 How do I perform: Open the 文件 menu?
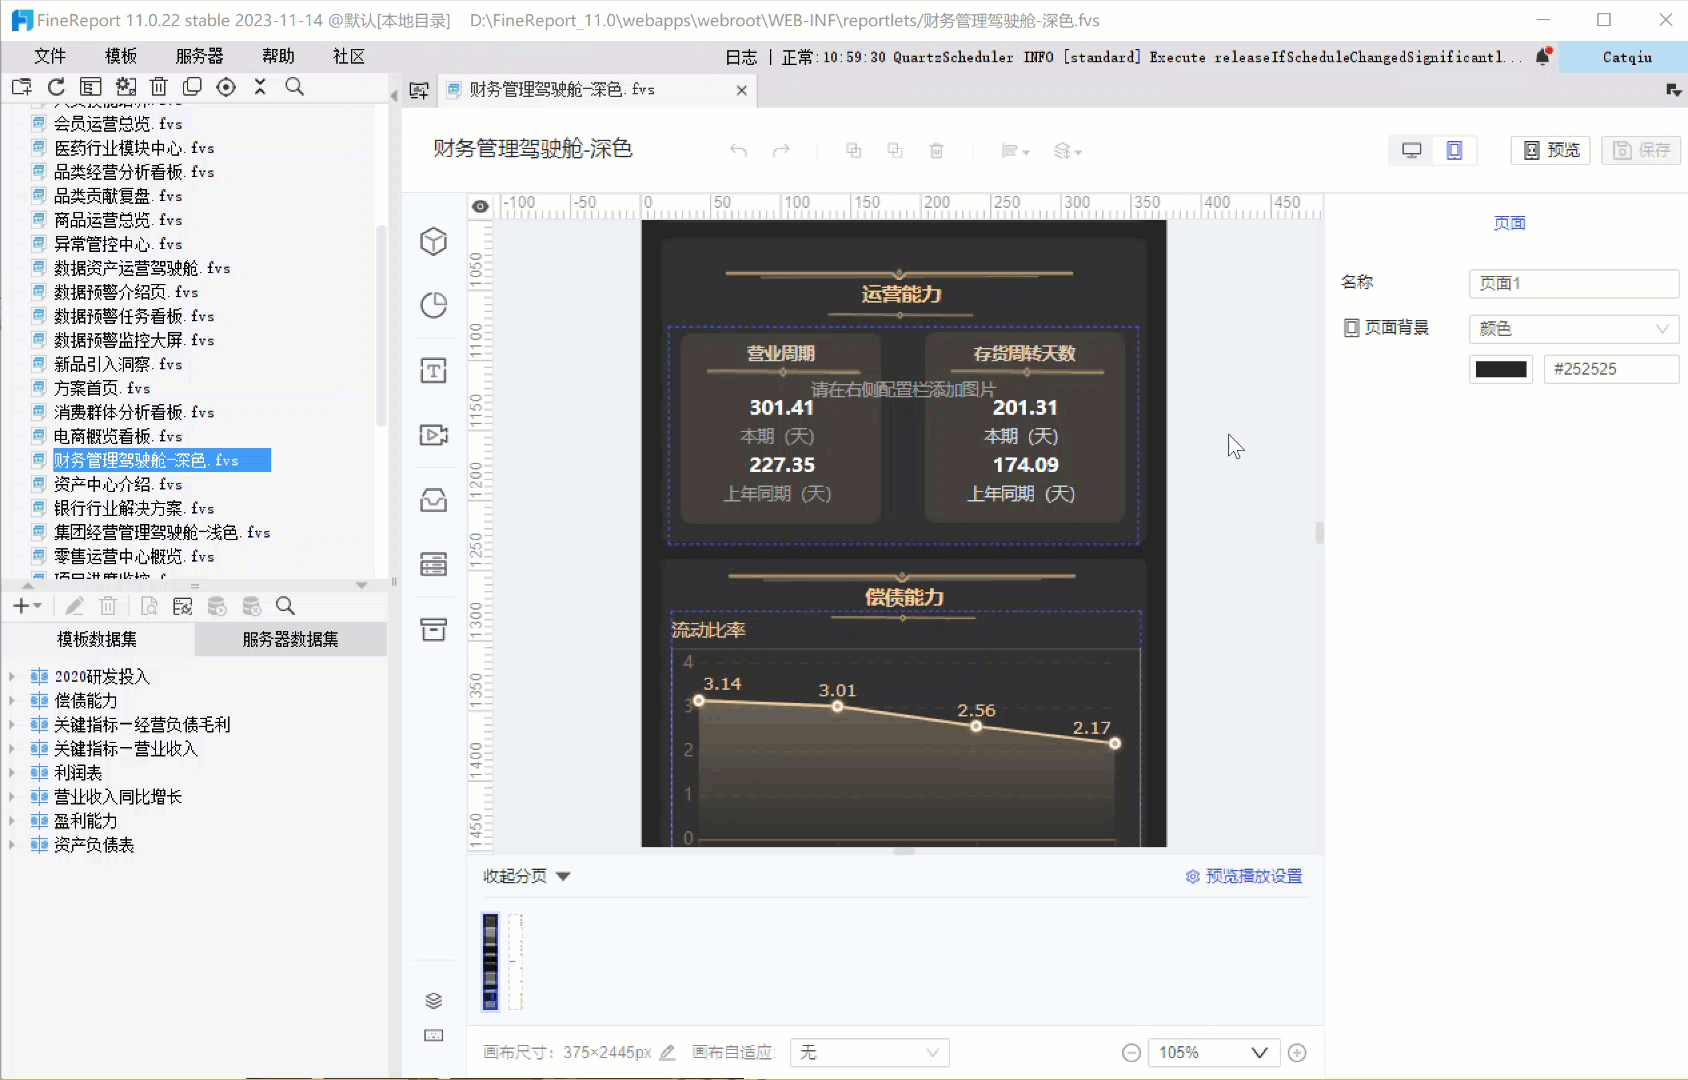pos(50,57)
